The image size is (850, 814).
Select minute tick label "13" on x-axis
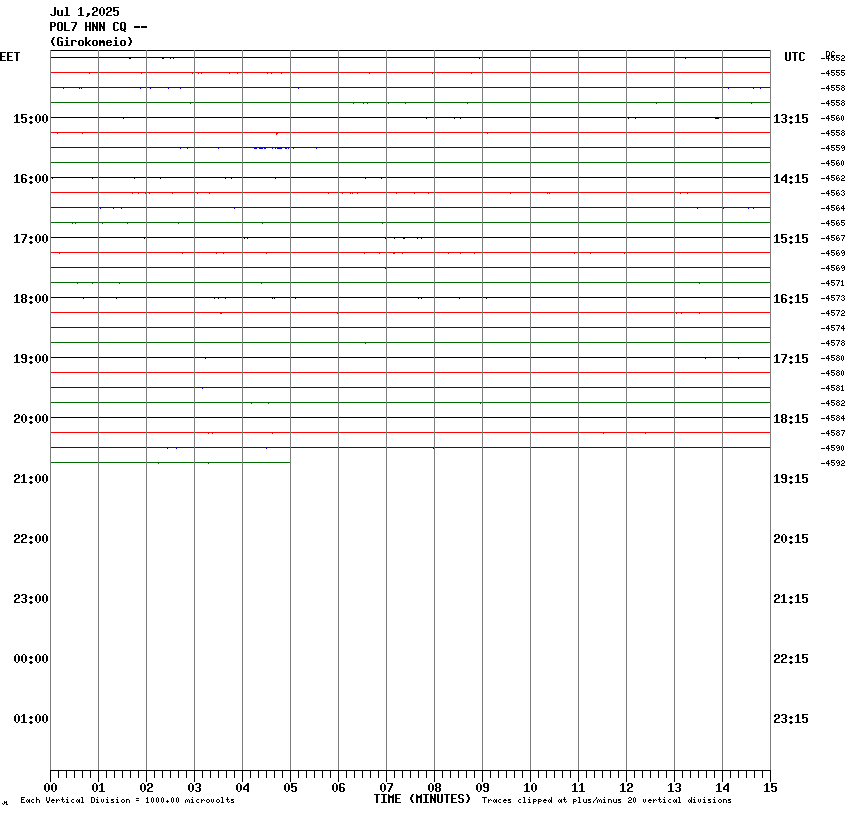[x=674, y=788]
